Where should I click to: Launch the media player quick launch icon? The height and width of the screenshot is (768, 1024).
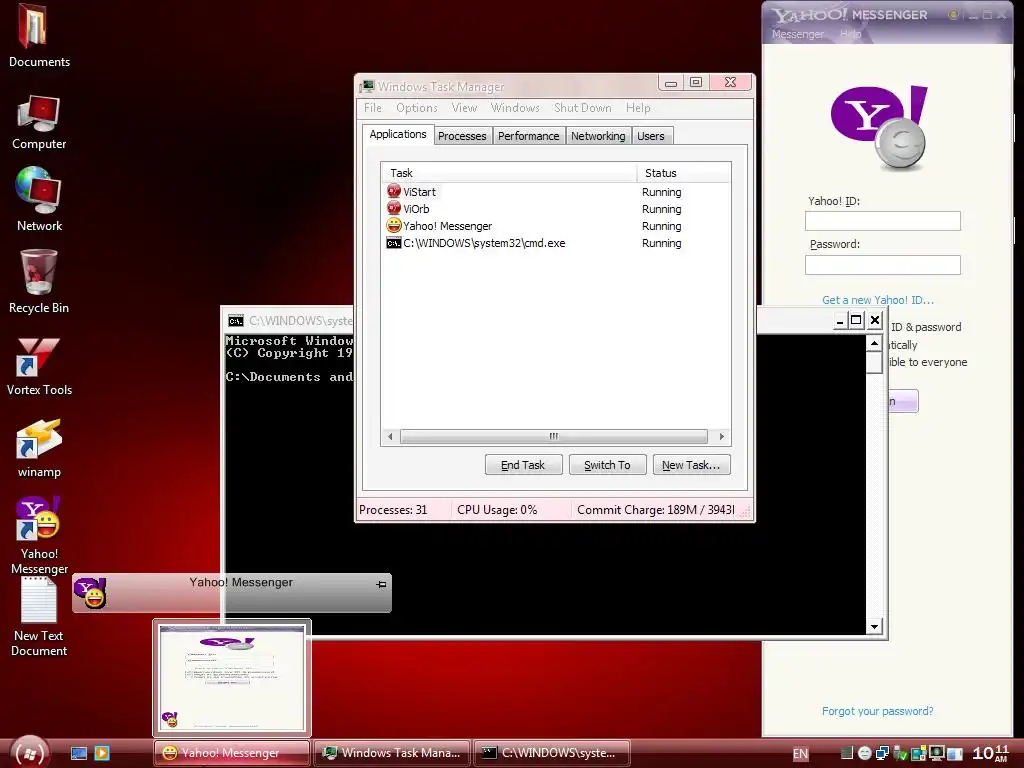[102, 753]
